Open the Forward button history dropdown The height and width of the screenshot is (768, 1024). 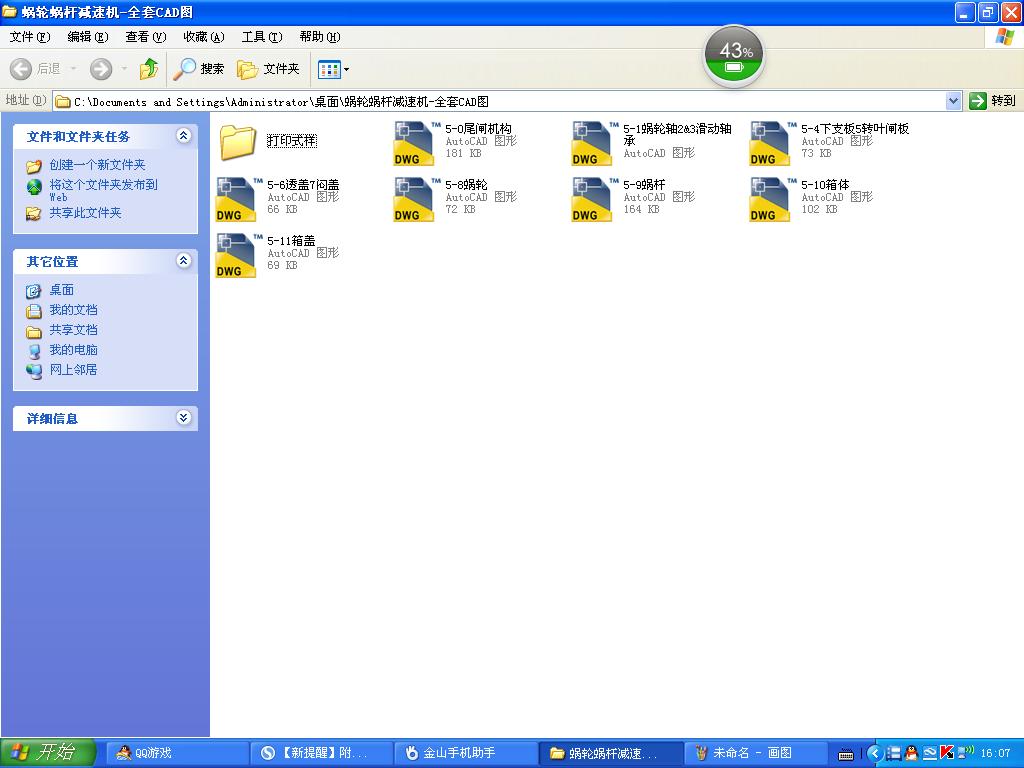coord(124,69)
